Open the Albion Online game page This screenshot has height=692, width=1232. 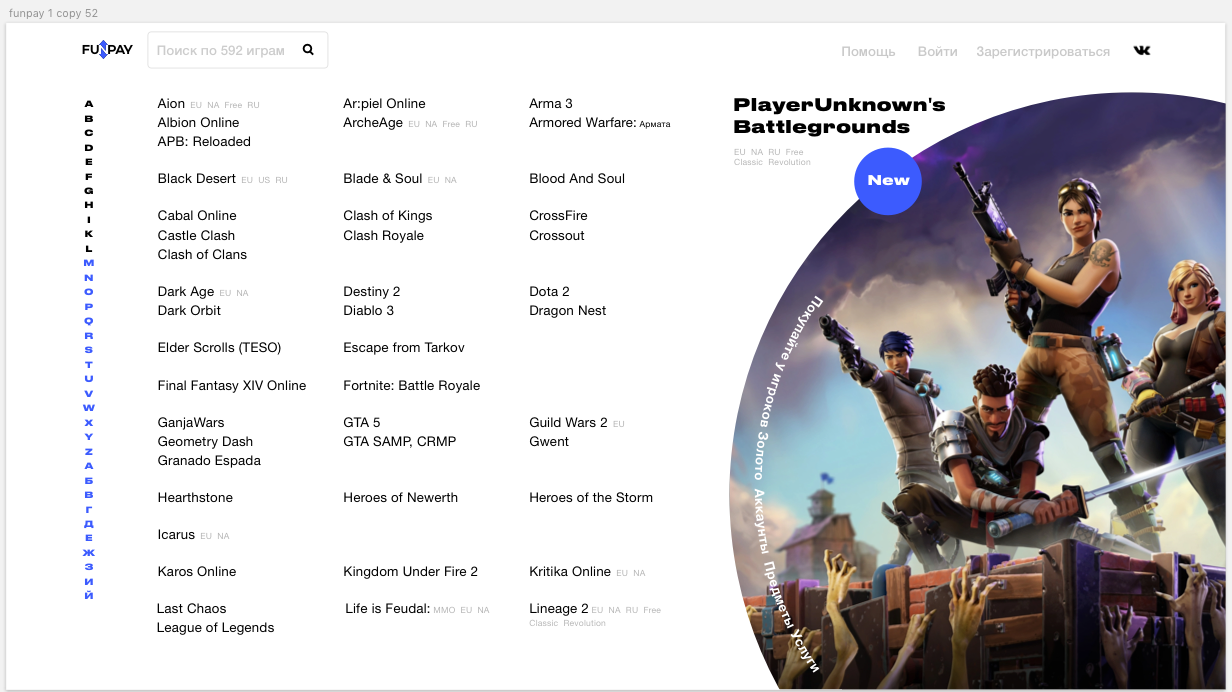pyautogui.click(x=198, y=123)
